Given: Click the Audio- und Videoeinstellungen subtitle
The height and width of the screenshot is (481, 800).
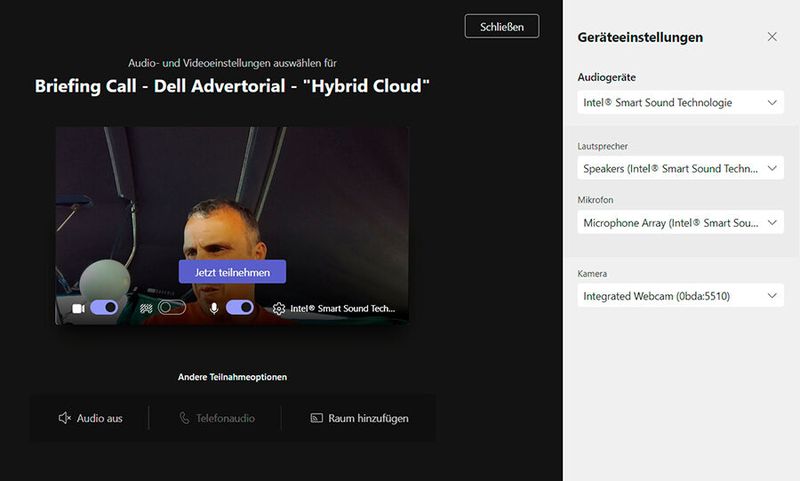Looking at the screenshot, I should tap(232, 63).
